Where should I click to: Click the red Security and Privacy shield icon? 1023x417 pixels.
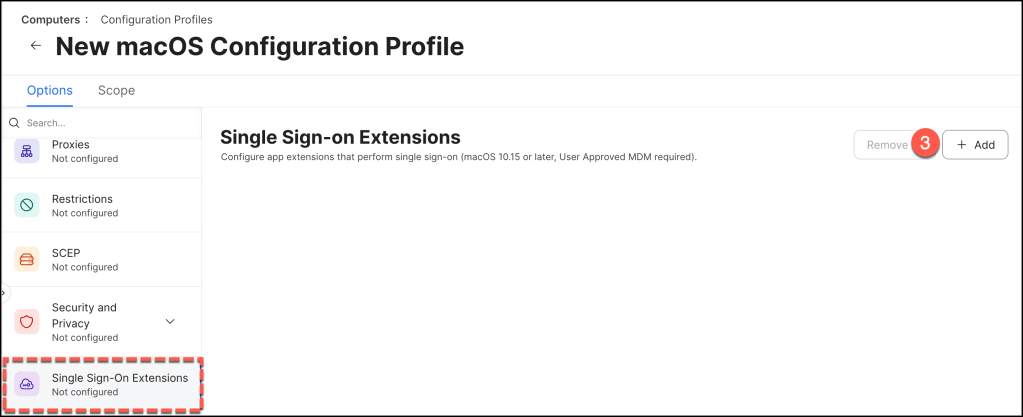click(27, 322)
